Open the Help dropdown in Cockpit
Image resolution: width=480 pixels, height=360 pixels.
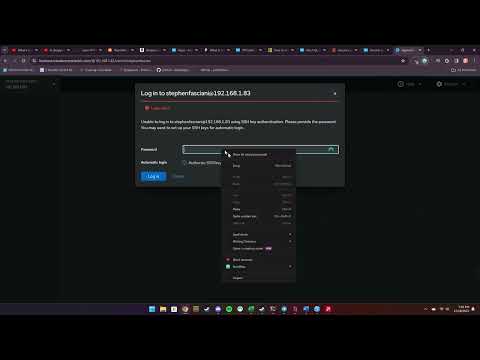point(410,84)
